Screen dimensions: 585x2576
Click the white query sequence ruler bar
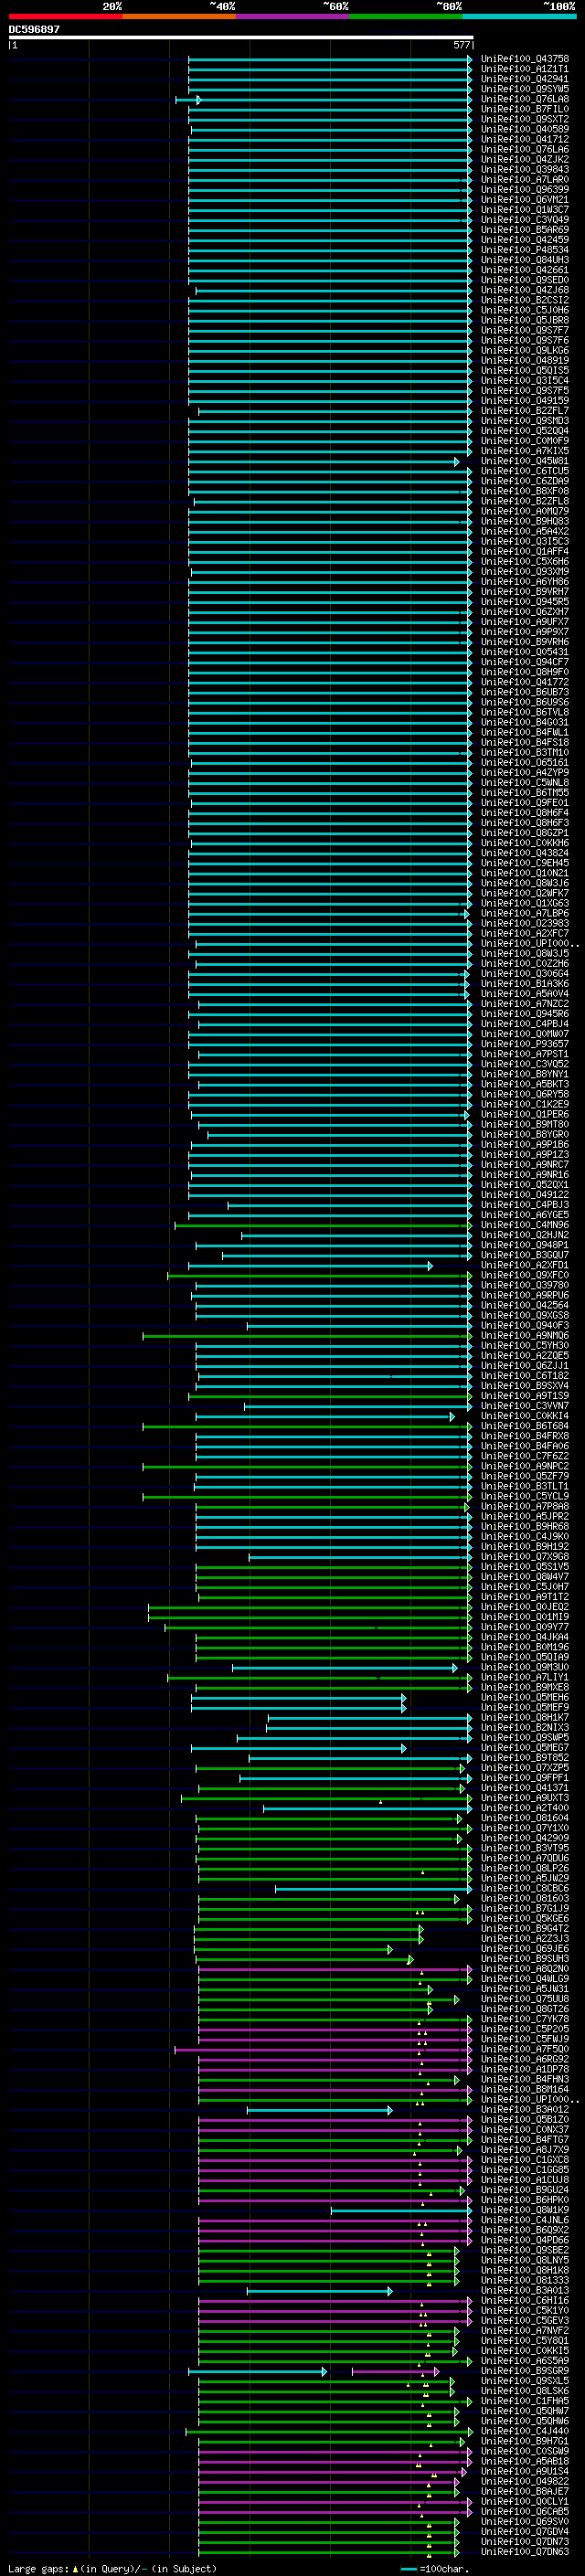click(241, 38)
